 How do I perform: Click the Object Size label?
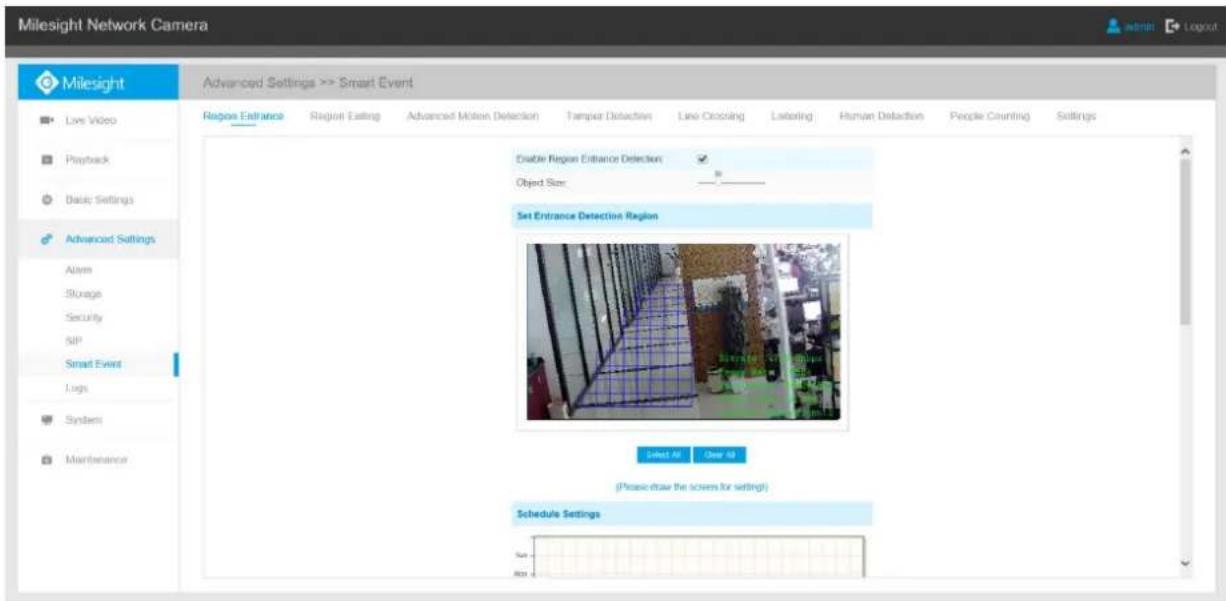[x=542, y=183]
